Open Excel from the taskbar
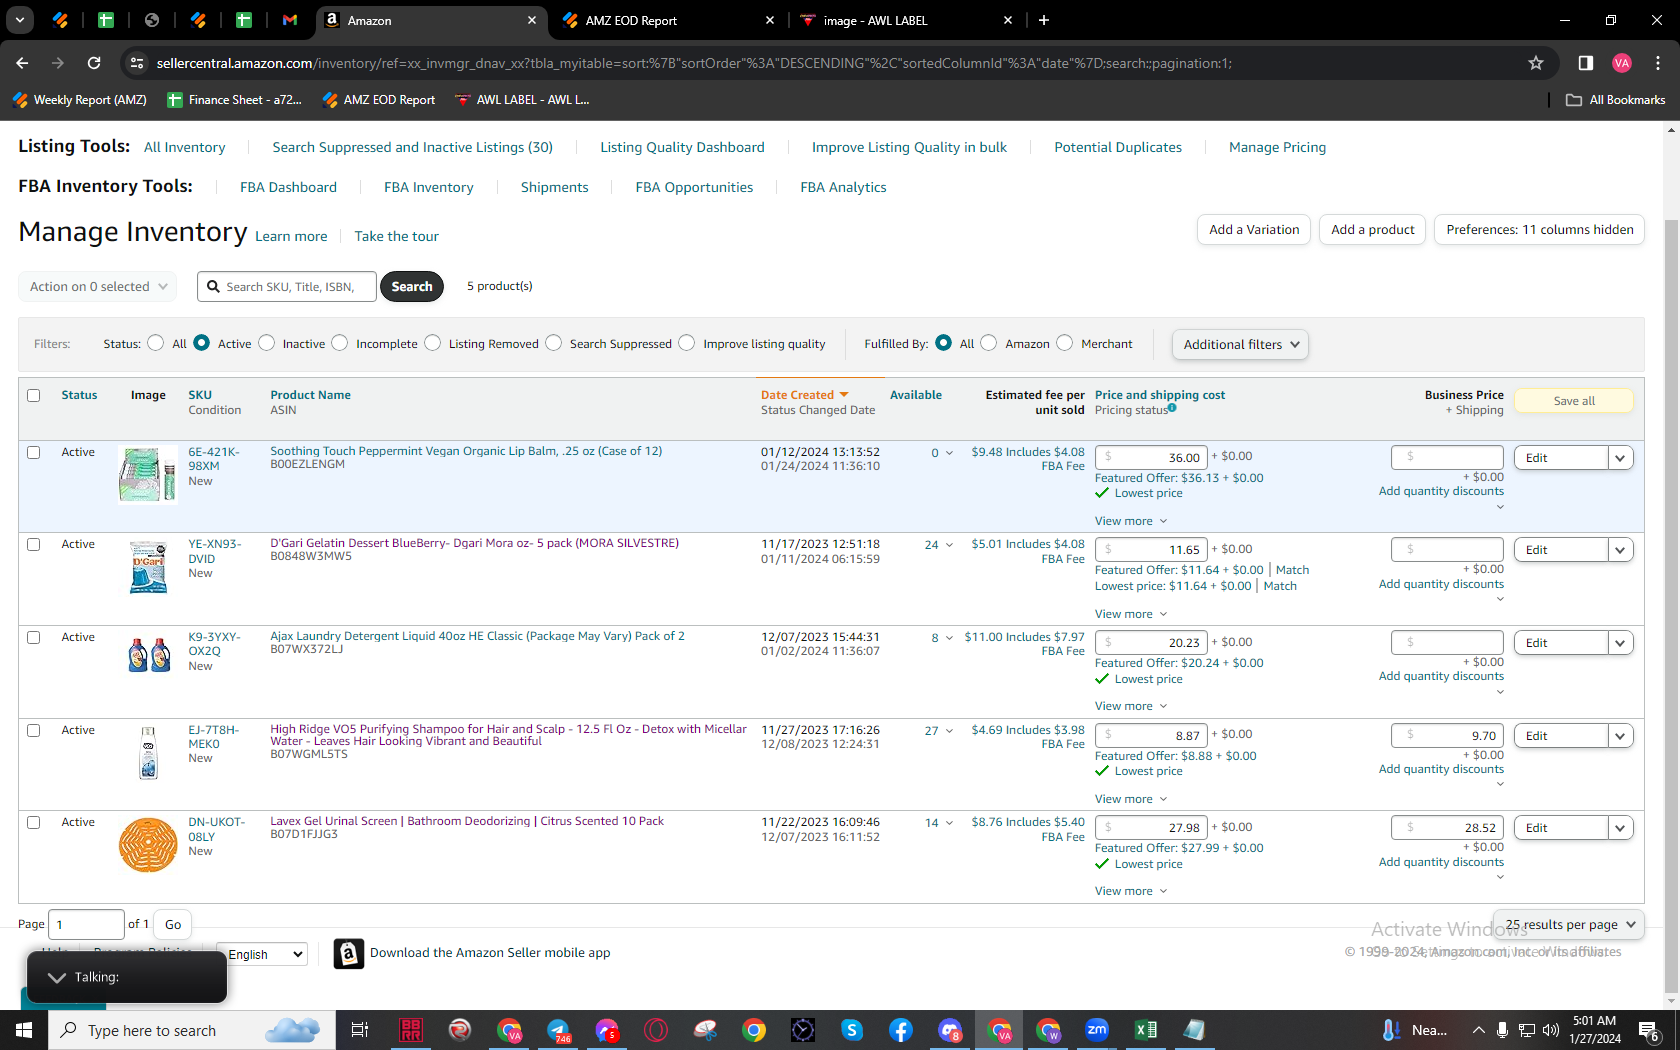1680x1050 pixels. (1146, 1030)
